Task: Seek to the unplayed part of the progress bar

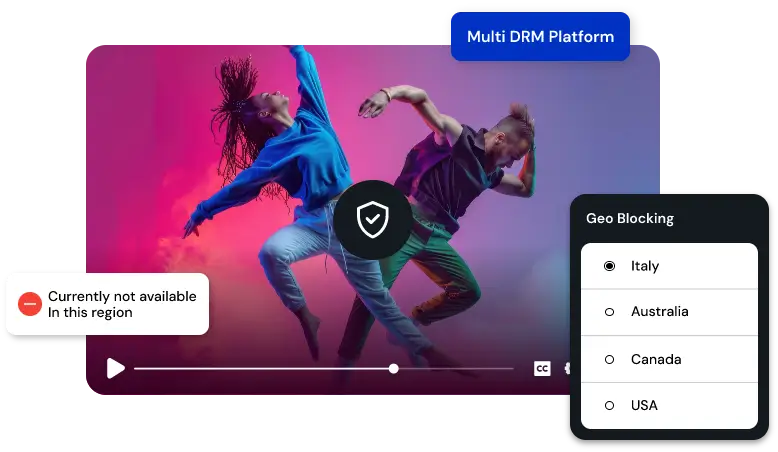Action: pyautogui.click(x=455, y=369)
